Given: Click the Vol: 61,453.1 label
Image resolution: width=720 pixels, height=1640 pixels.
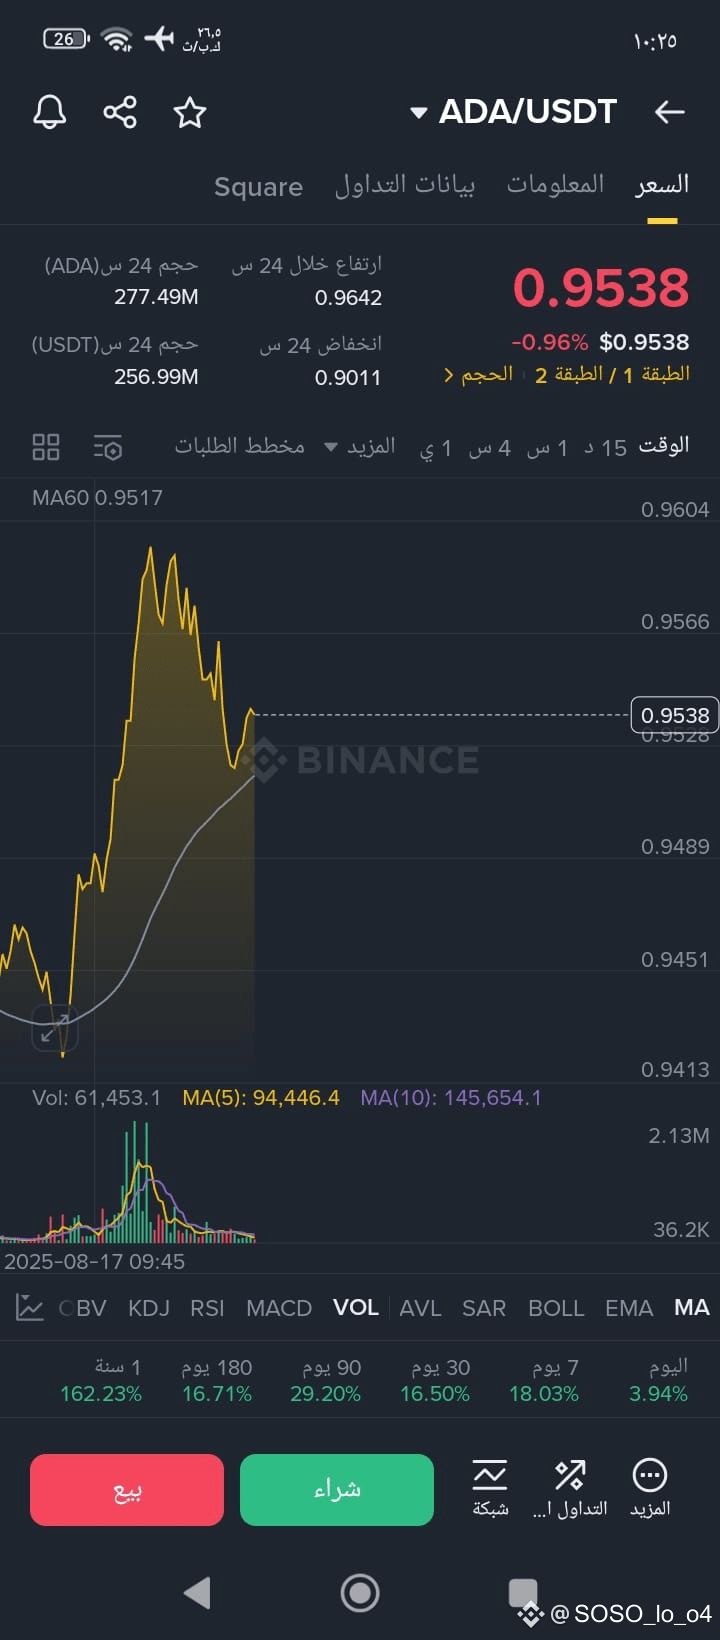Looking at the screenshot, I should (96, 1098).
